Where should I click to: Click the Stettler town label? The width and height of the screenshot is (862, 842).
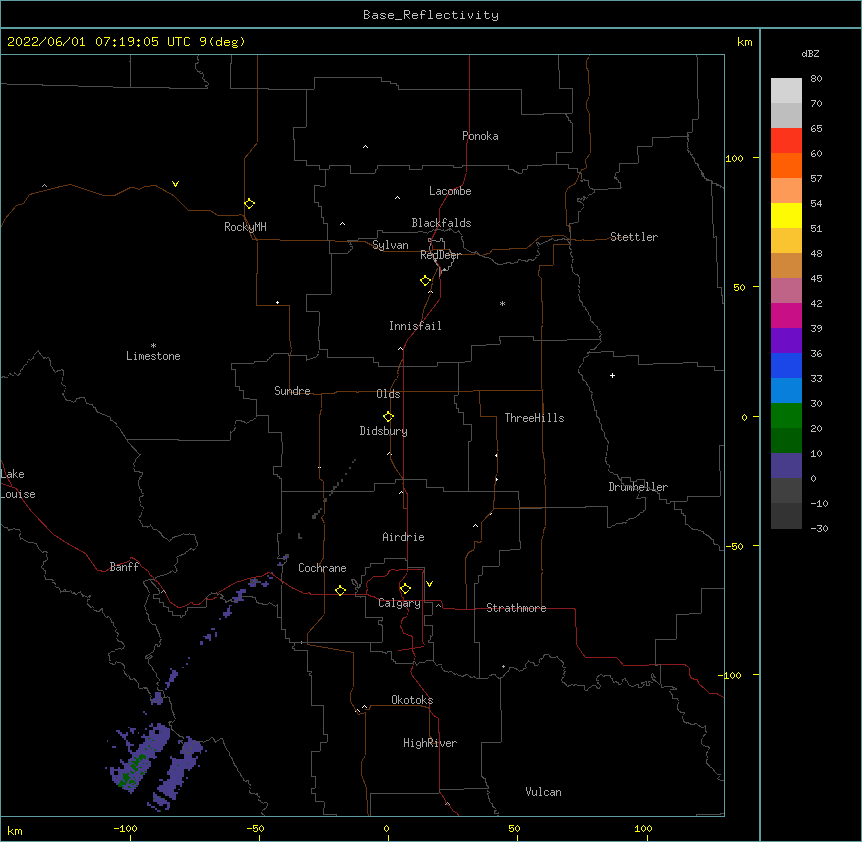634,237
